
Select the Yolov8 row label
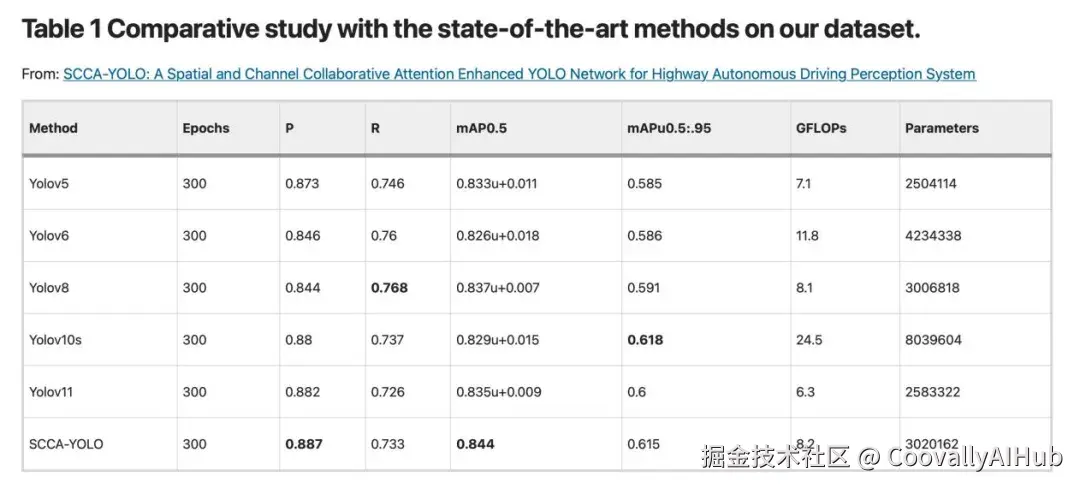[49, 288]
